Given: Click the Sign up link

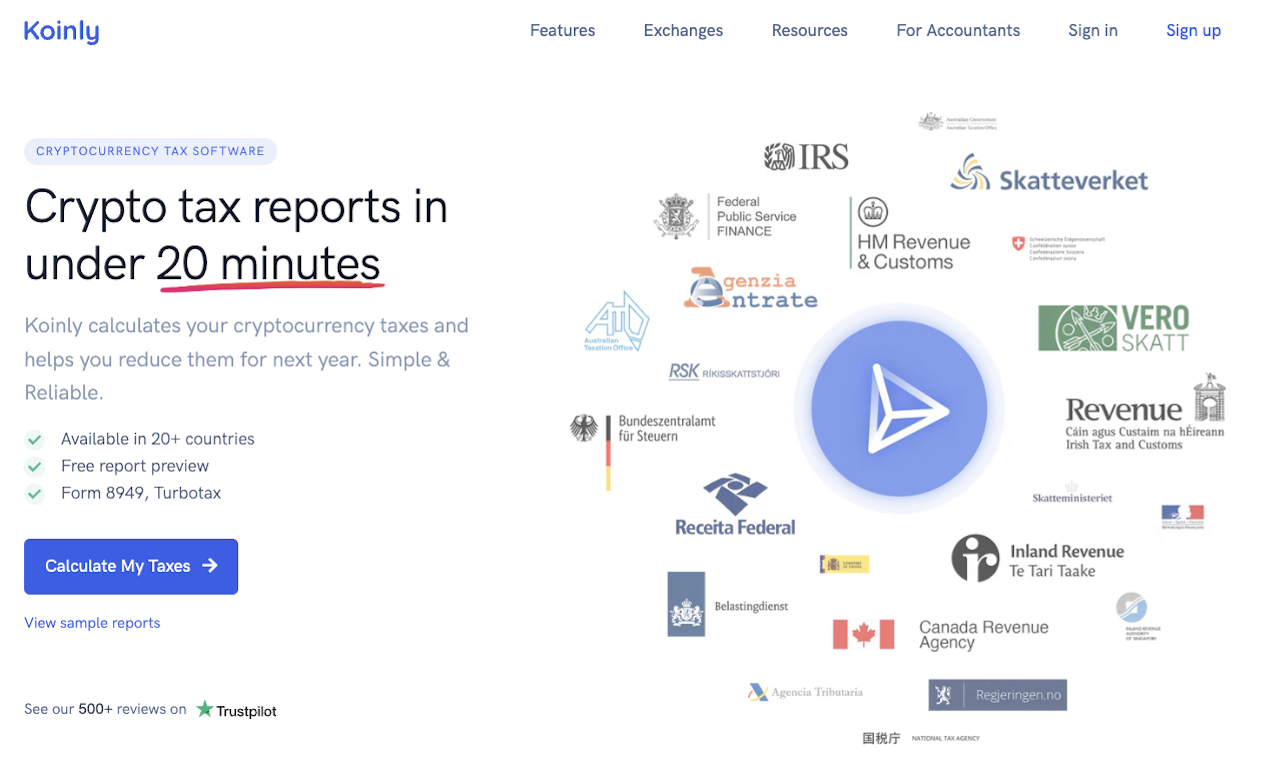Looking at the screenshot, I should click(x=1193, y=31).
